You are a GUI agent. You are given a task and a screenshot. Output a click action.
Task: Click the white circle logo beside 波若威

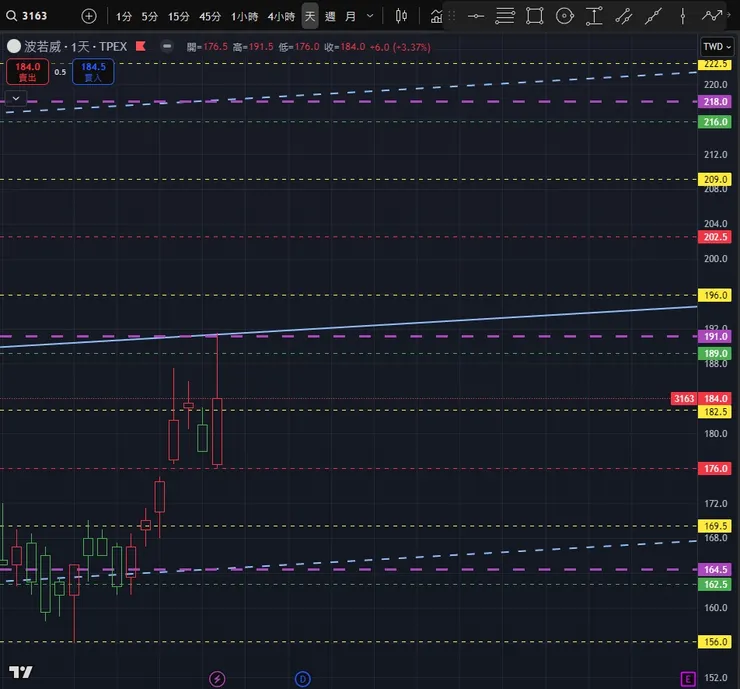(14, 46)
